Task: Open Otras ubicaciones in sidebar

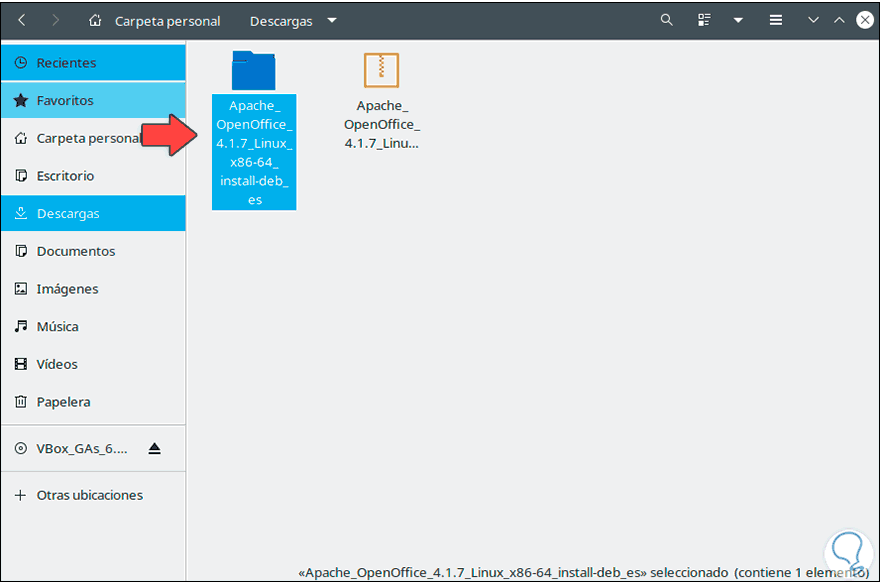Action: point(93,495)
